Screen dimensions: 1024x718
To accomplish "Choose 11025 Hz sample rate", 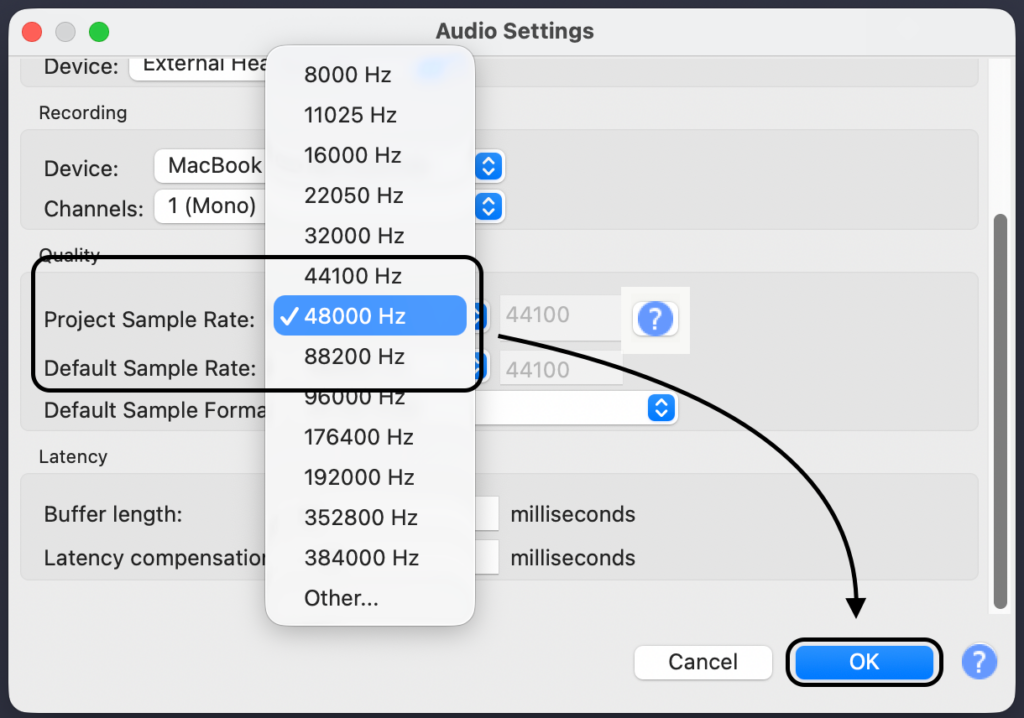I will 350,115.
